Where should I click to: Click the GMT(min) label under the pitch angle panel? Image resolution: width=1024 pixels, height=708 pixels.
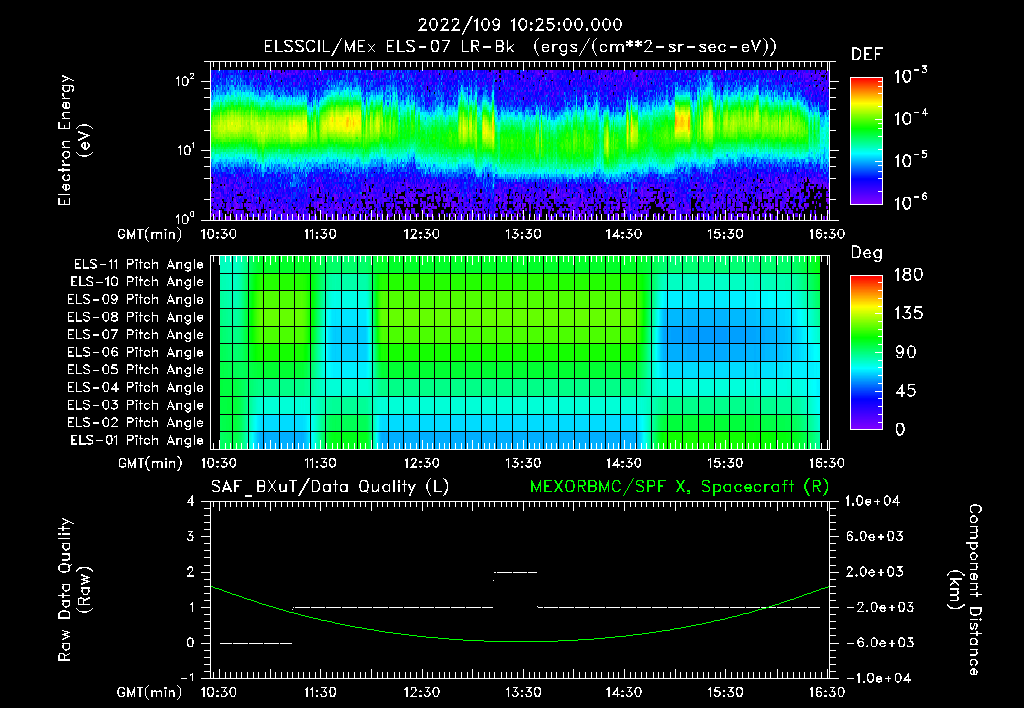click(150, 464)
